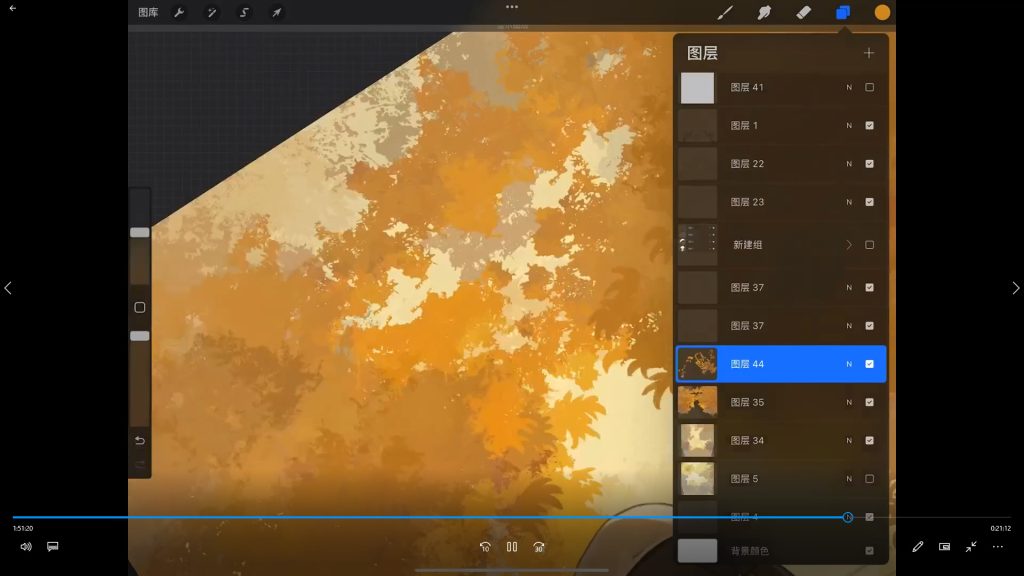Open the orange active color swatch
Viewport: 1024px width, 576px height.
[x=882, y=13]
